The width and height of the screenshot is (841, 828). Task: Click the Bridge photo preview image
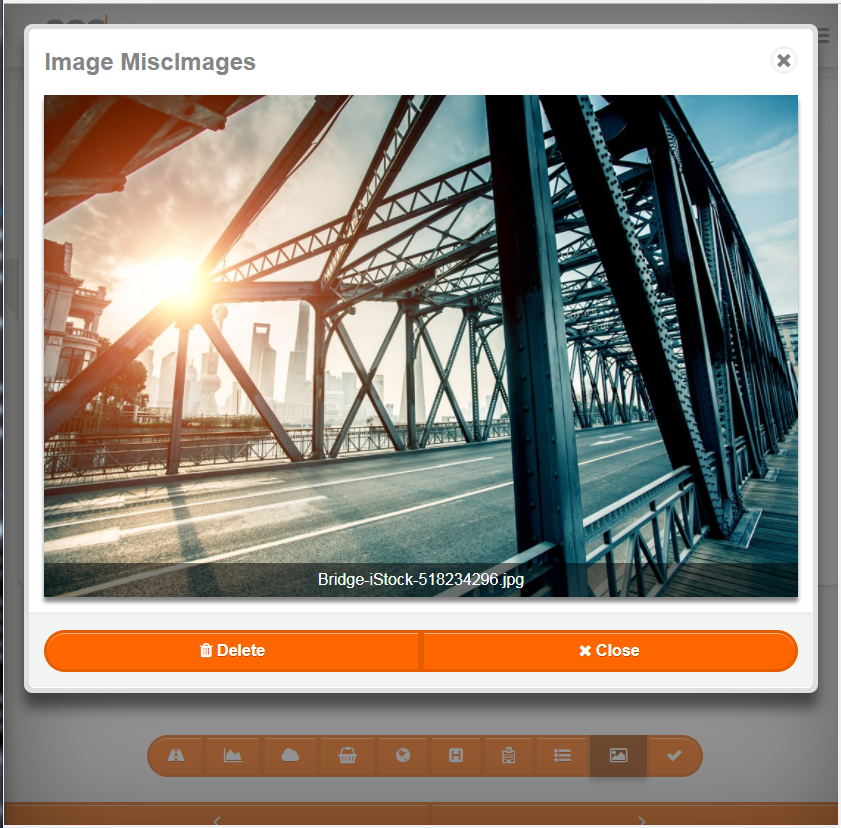coord(421,346)
